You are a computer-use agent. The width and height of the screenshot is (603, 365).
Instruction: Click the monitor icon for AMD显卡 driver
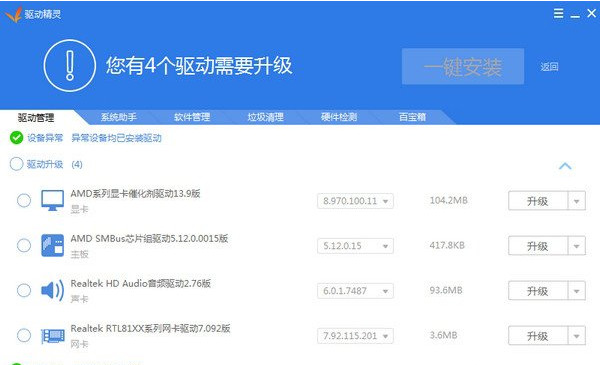tap(52, 200)
